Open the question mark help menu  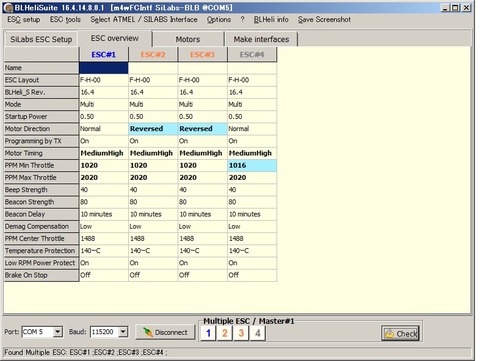click(x=242, y=20)
